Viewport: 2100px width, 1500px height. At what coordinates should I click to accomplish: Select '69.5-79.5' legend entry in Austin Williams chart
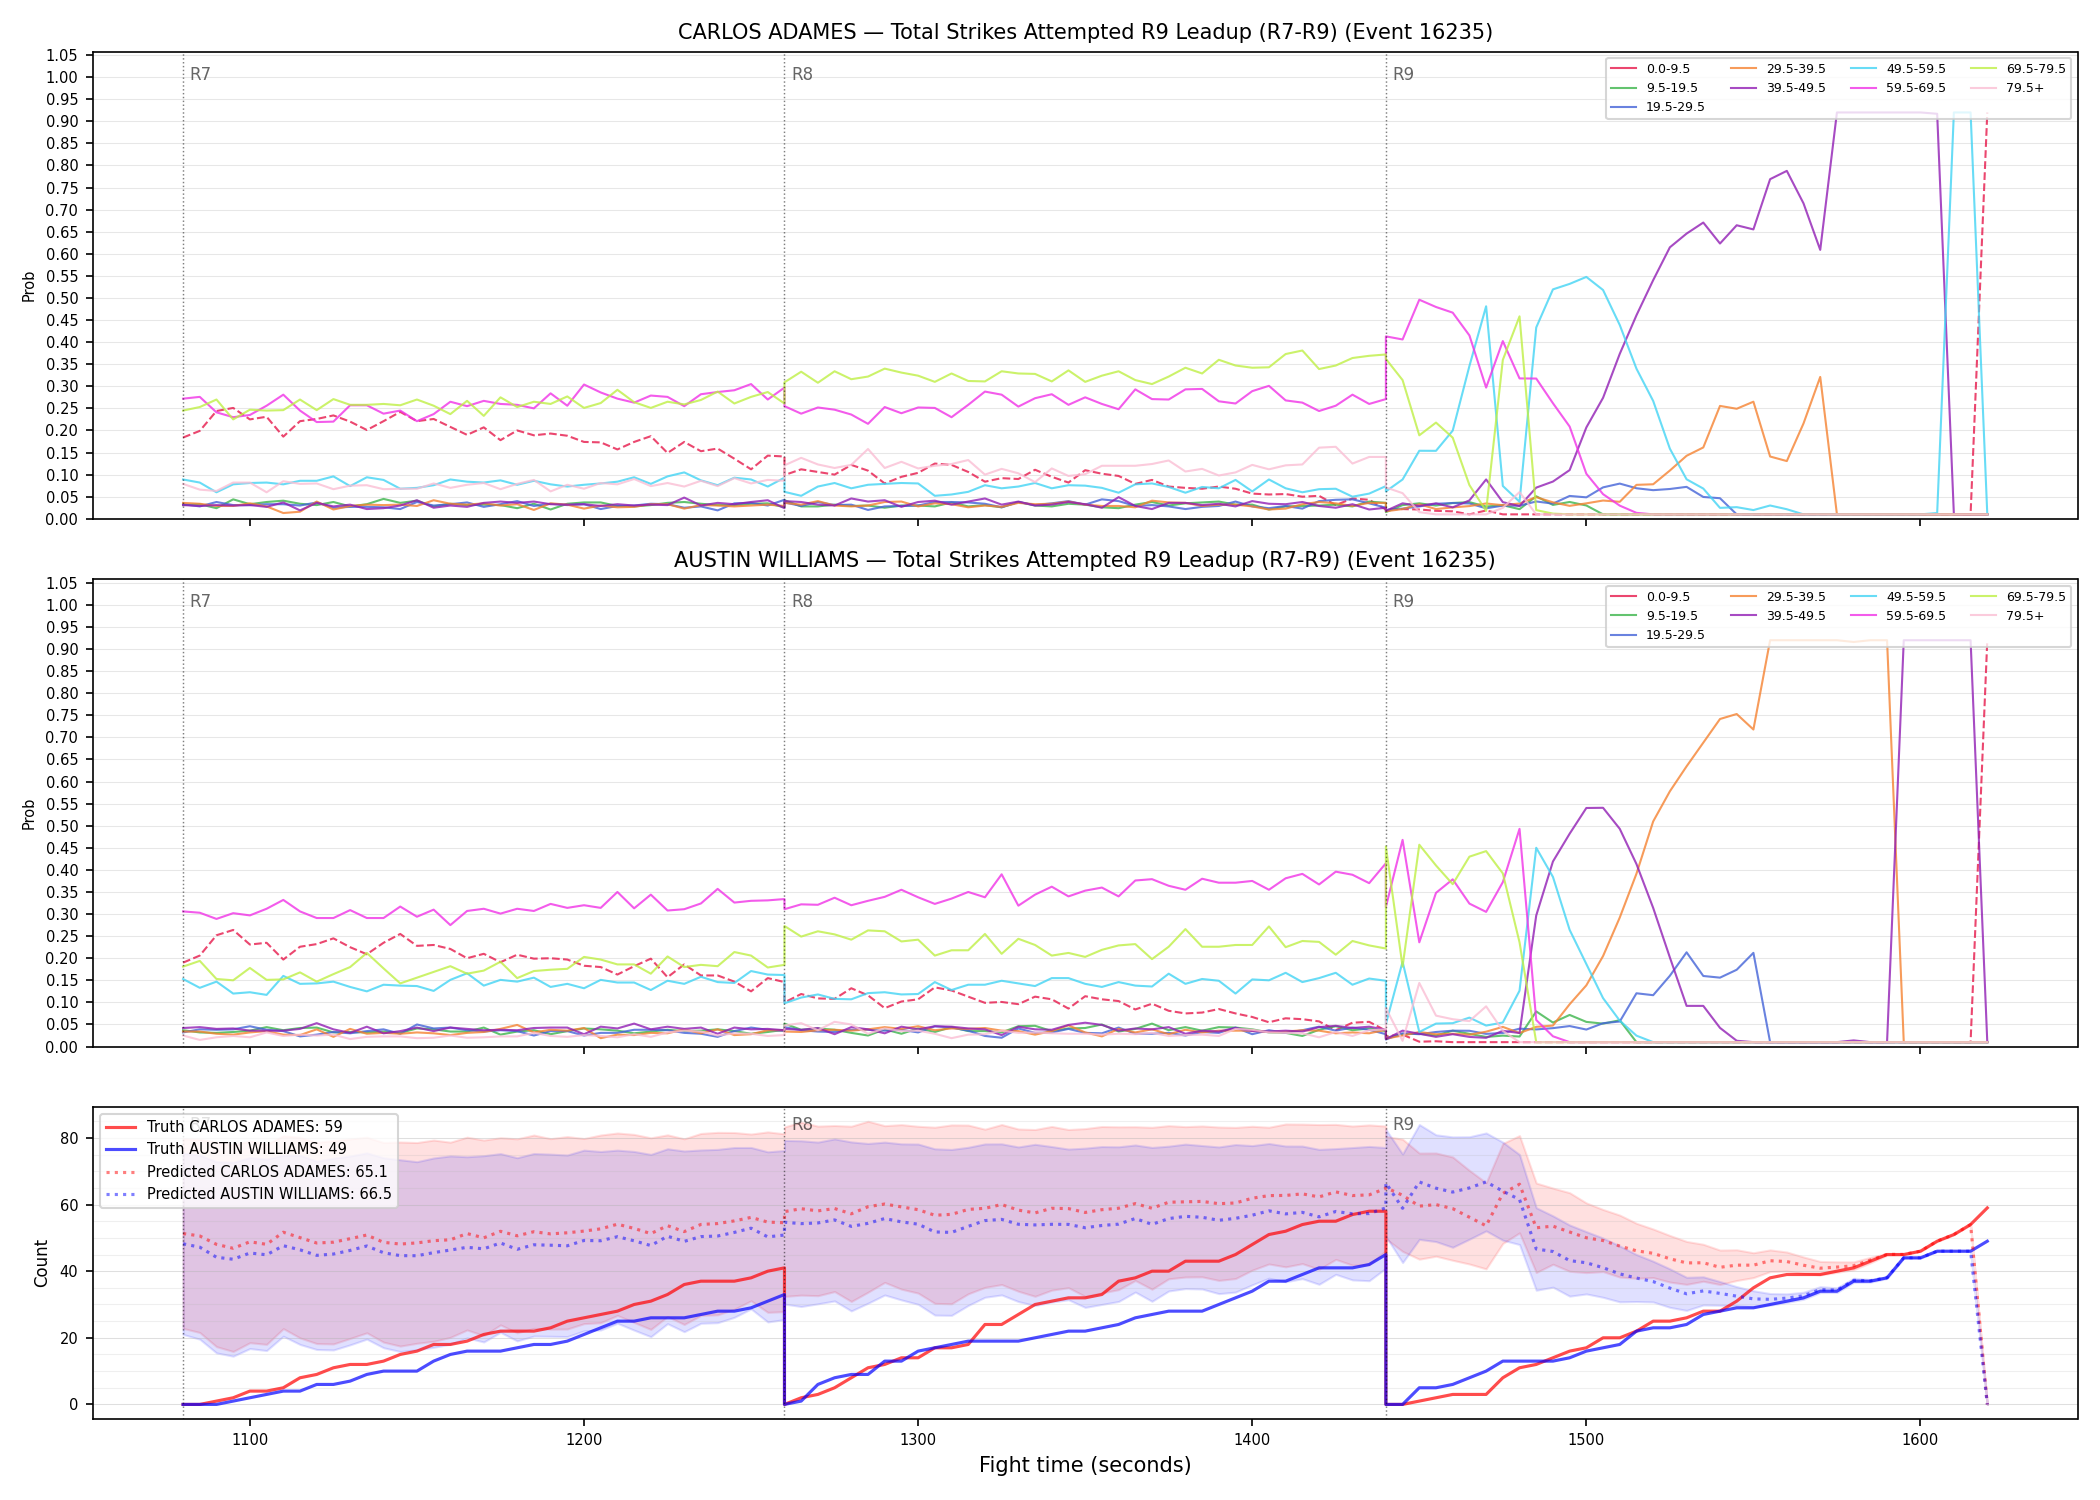click(x=2018, y=597)
